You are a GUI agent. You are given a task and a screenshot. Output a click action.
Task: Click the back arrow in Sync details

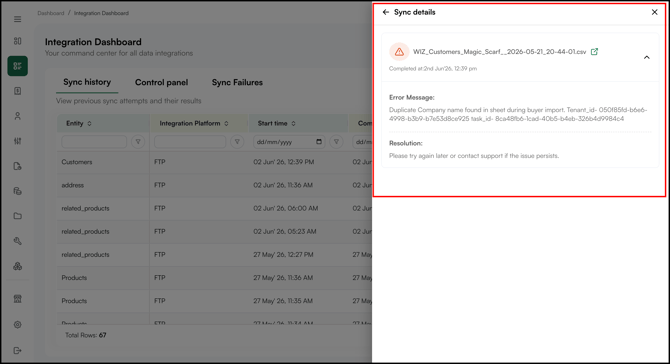tap(386, 12)
